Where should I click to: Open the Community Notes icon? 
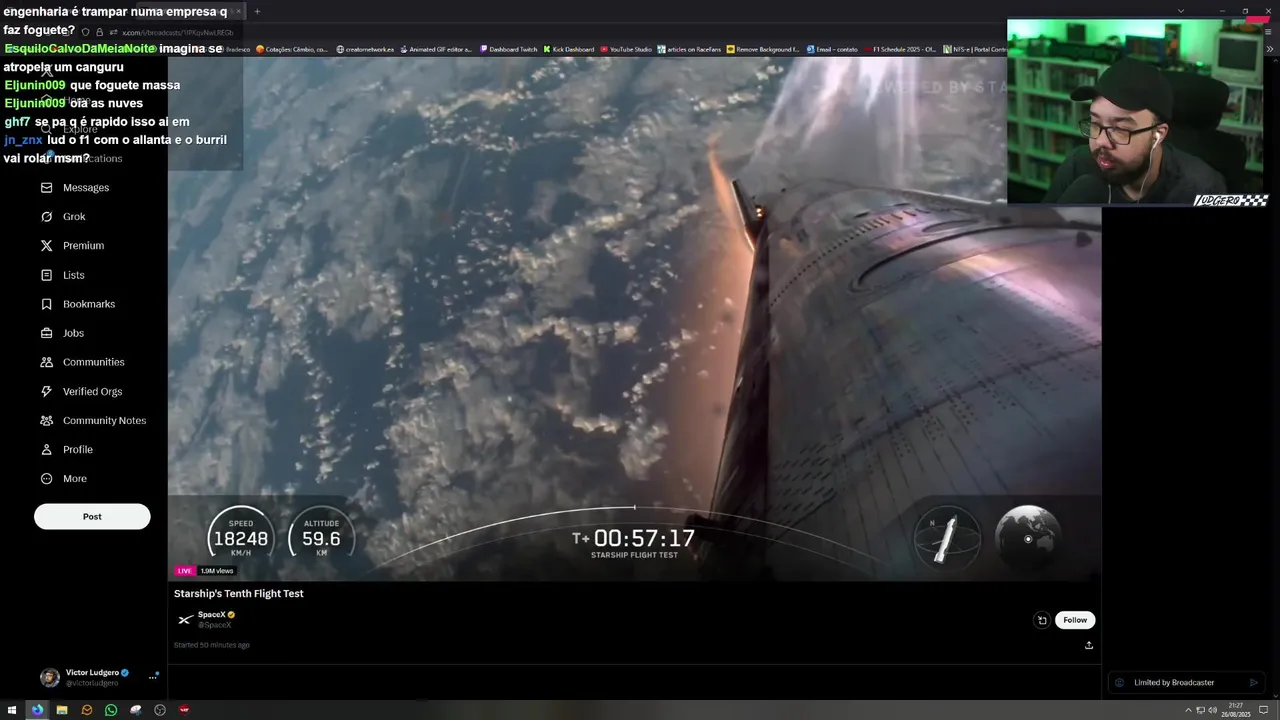tap(46, 420)
